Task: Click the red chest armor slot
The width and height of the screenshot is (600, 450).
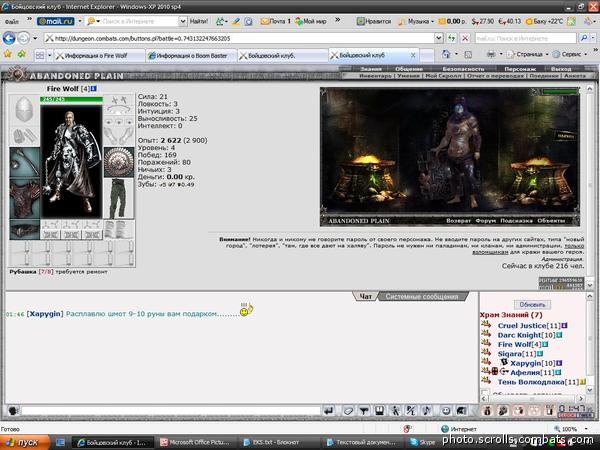Action: [24, 199]
